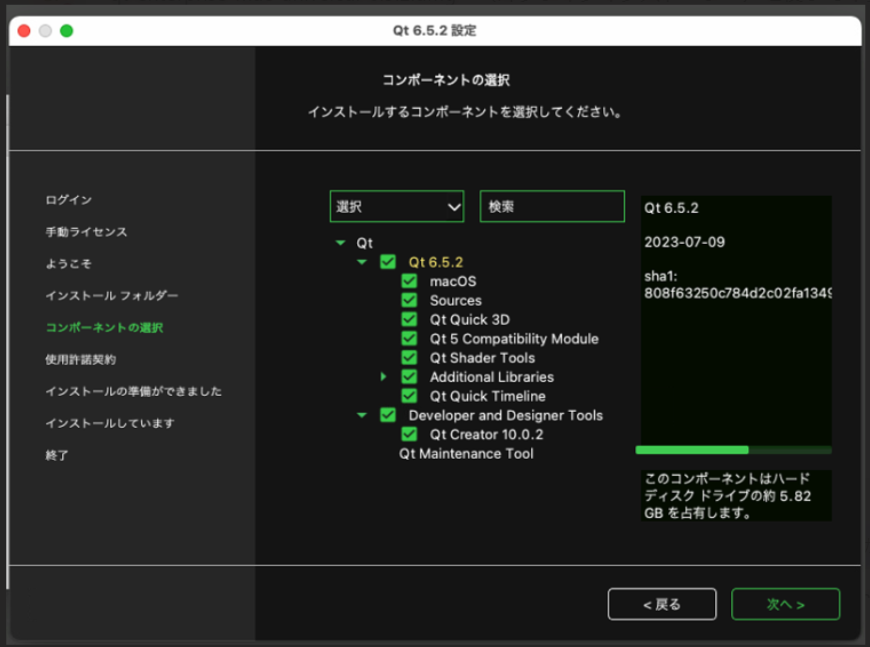Image resolution: width=870 pixels, height=647 pixels.
Task: Click highlighted コンポーネントの選択 sidebar step
Action: point(104,327)
